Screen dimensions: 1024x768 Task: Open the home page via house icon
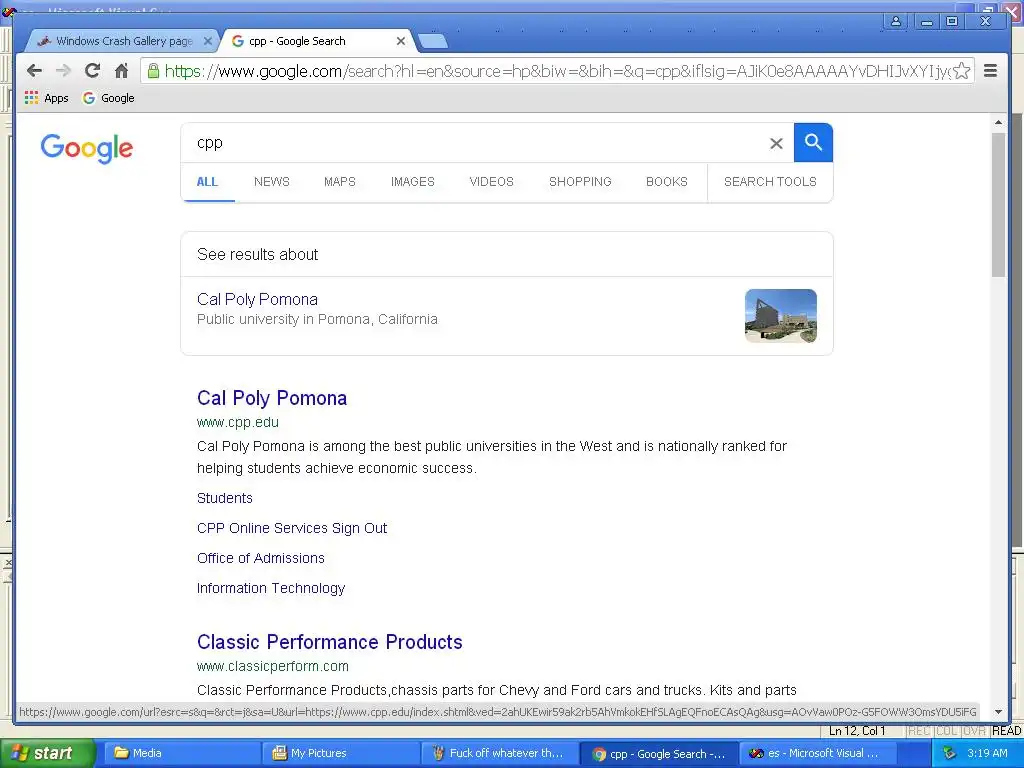pyautogui.click(x=121, y=71)
